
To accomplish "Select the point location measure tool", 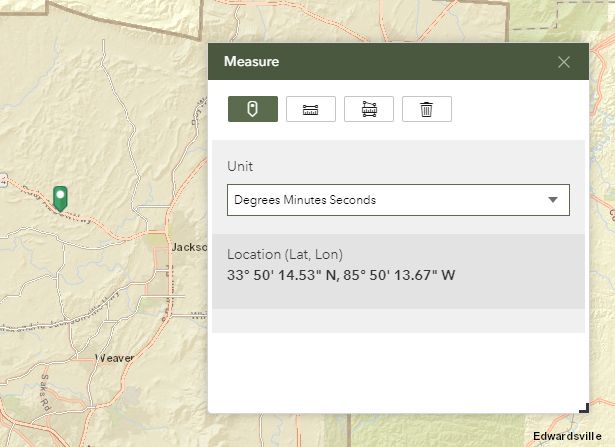I will (252, 109).
